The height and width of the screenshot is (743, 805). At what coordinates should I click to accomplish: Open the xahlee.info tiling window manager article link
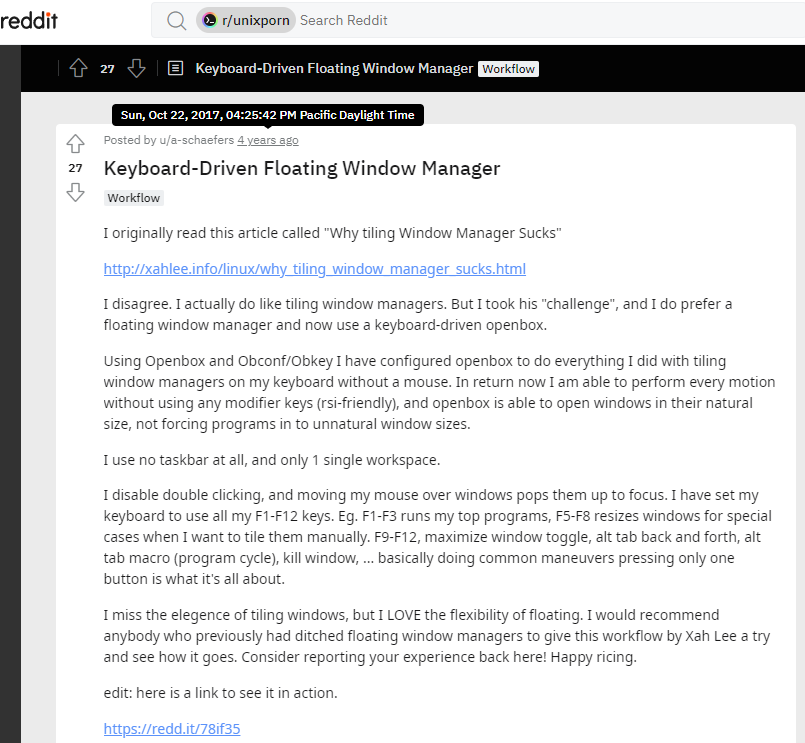[x=314, y=269]
